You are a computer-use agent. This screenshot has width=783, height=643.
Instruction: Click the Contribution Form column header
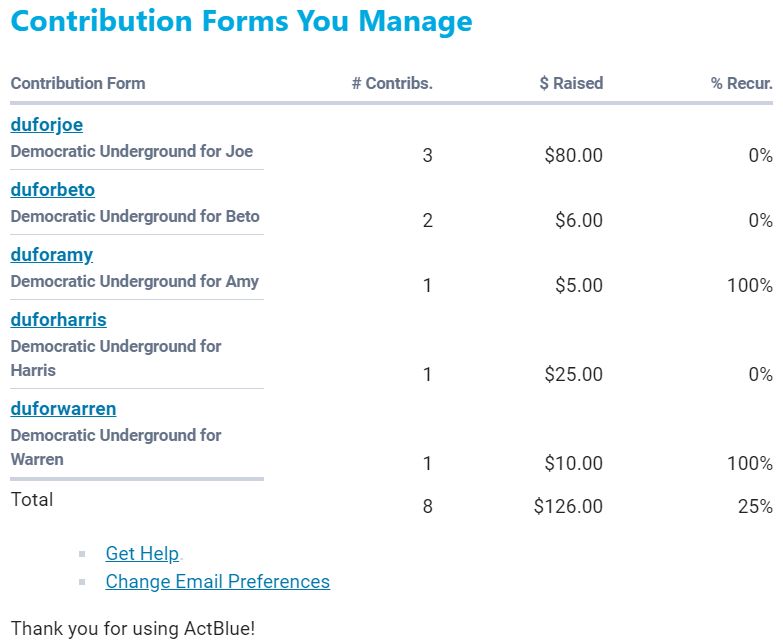point(78,84)
